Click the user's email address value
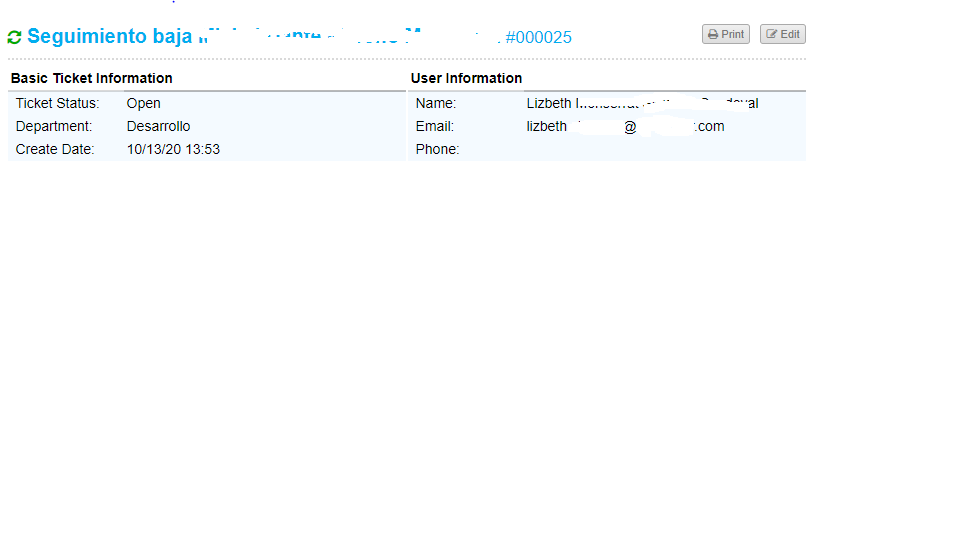The width and height of the screenshot is (960, 540). click(625, 126)
